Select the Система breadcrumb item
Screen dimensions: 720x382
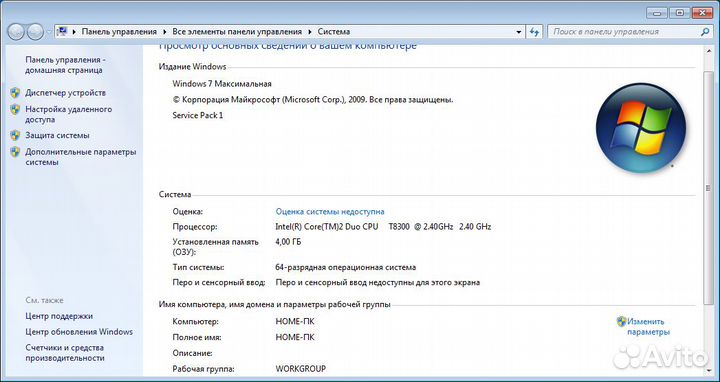point(334,32)
